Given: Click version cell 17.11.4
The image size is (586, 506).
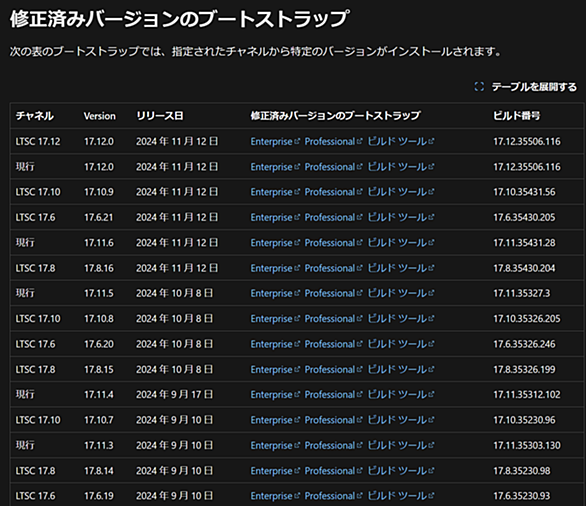Looking at the screenshot, I should coord(99,395).
